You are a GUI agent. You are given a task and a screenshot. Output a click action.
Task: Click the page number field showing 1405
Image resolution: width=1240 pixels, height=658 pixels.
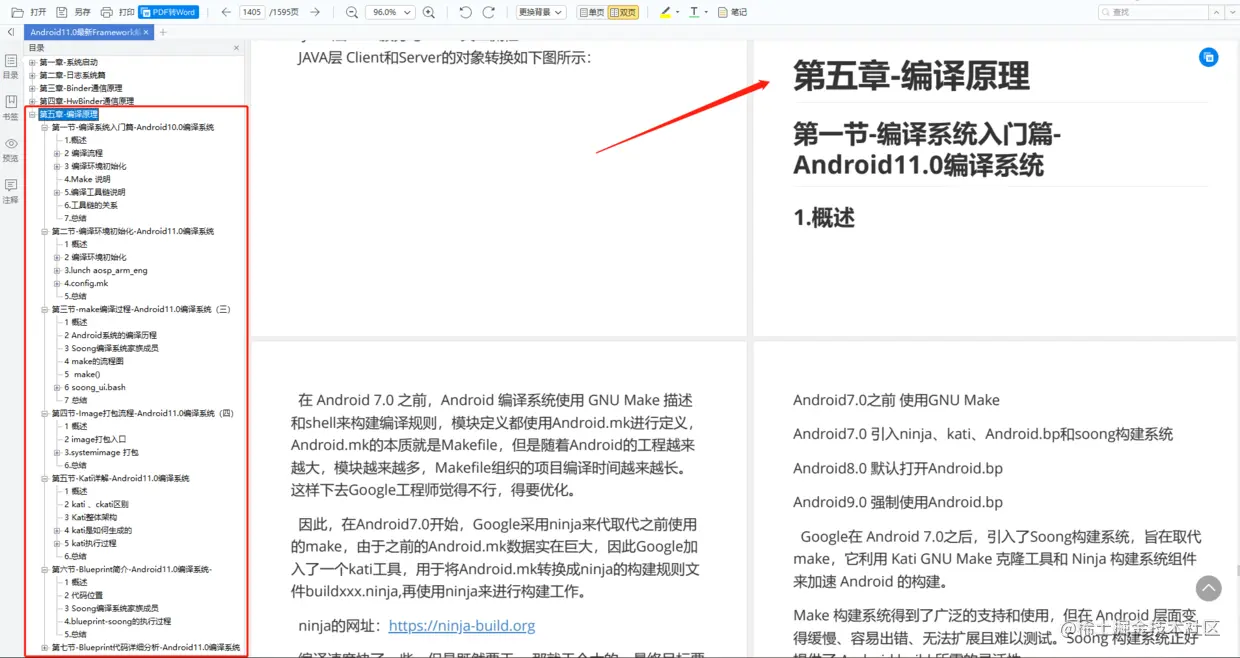click(253, 12)
